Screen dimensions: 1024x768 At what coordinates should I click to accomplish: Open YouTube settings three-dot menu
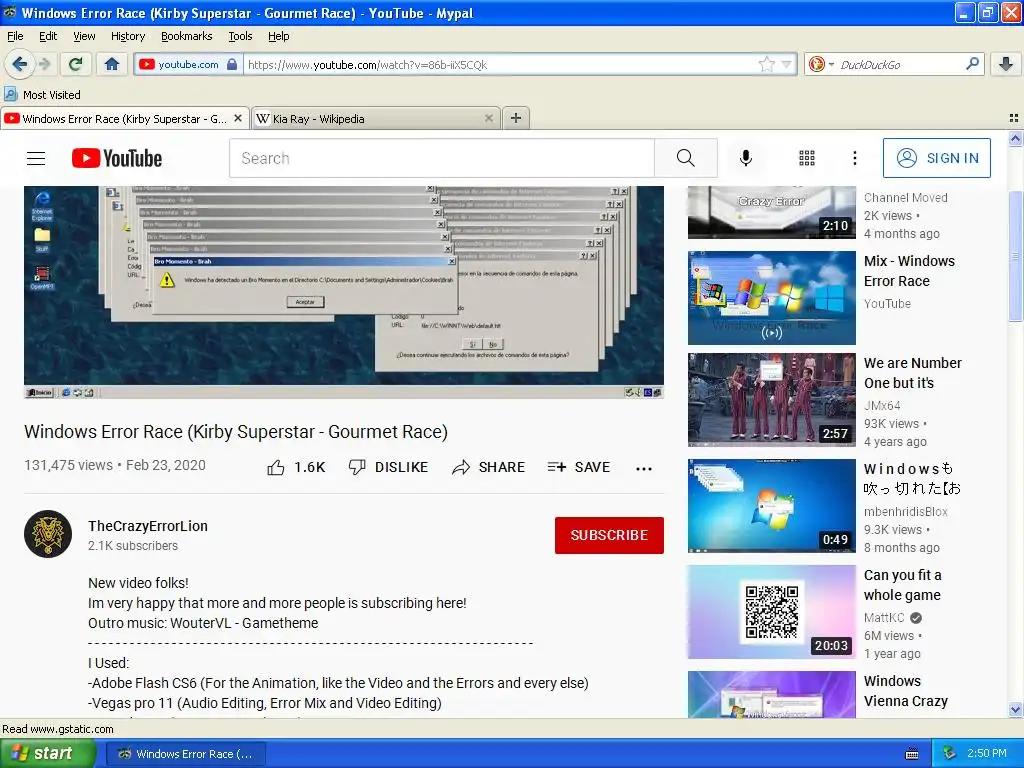pos(854,158)
